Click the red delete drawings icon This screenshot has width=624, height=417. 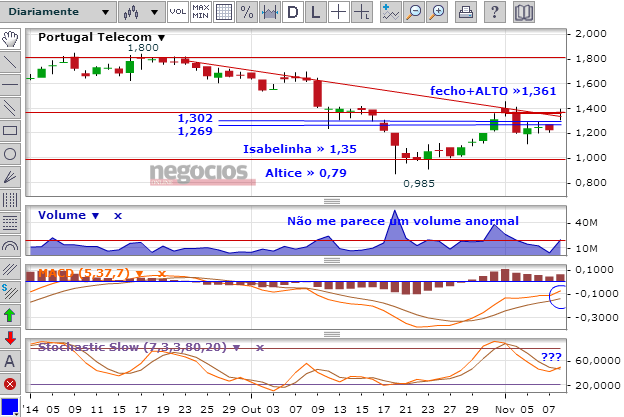point(10,384)
